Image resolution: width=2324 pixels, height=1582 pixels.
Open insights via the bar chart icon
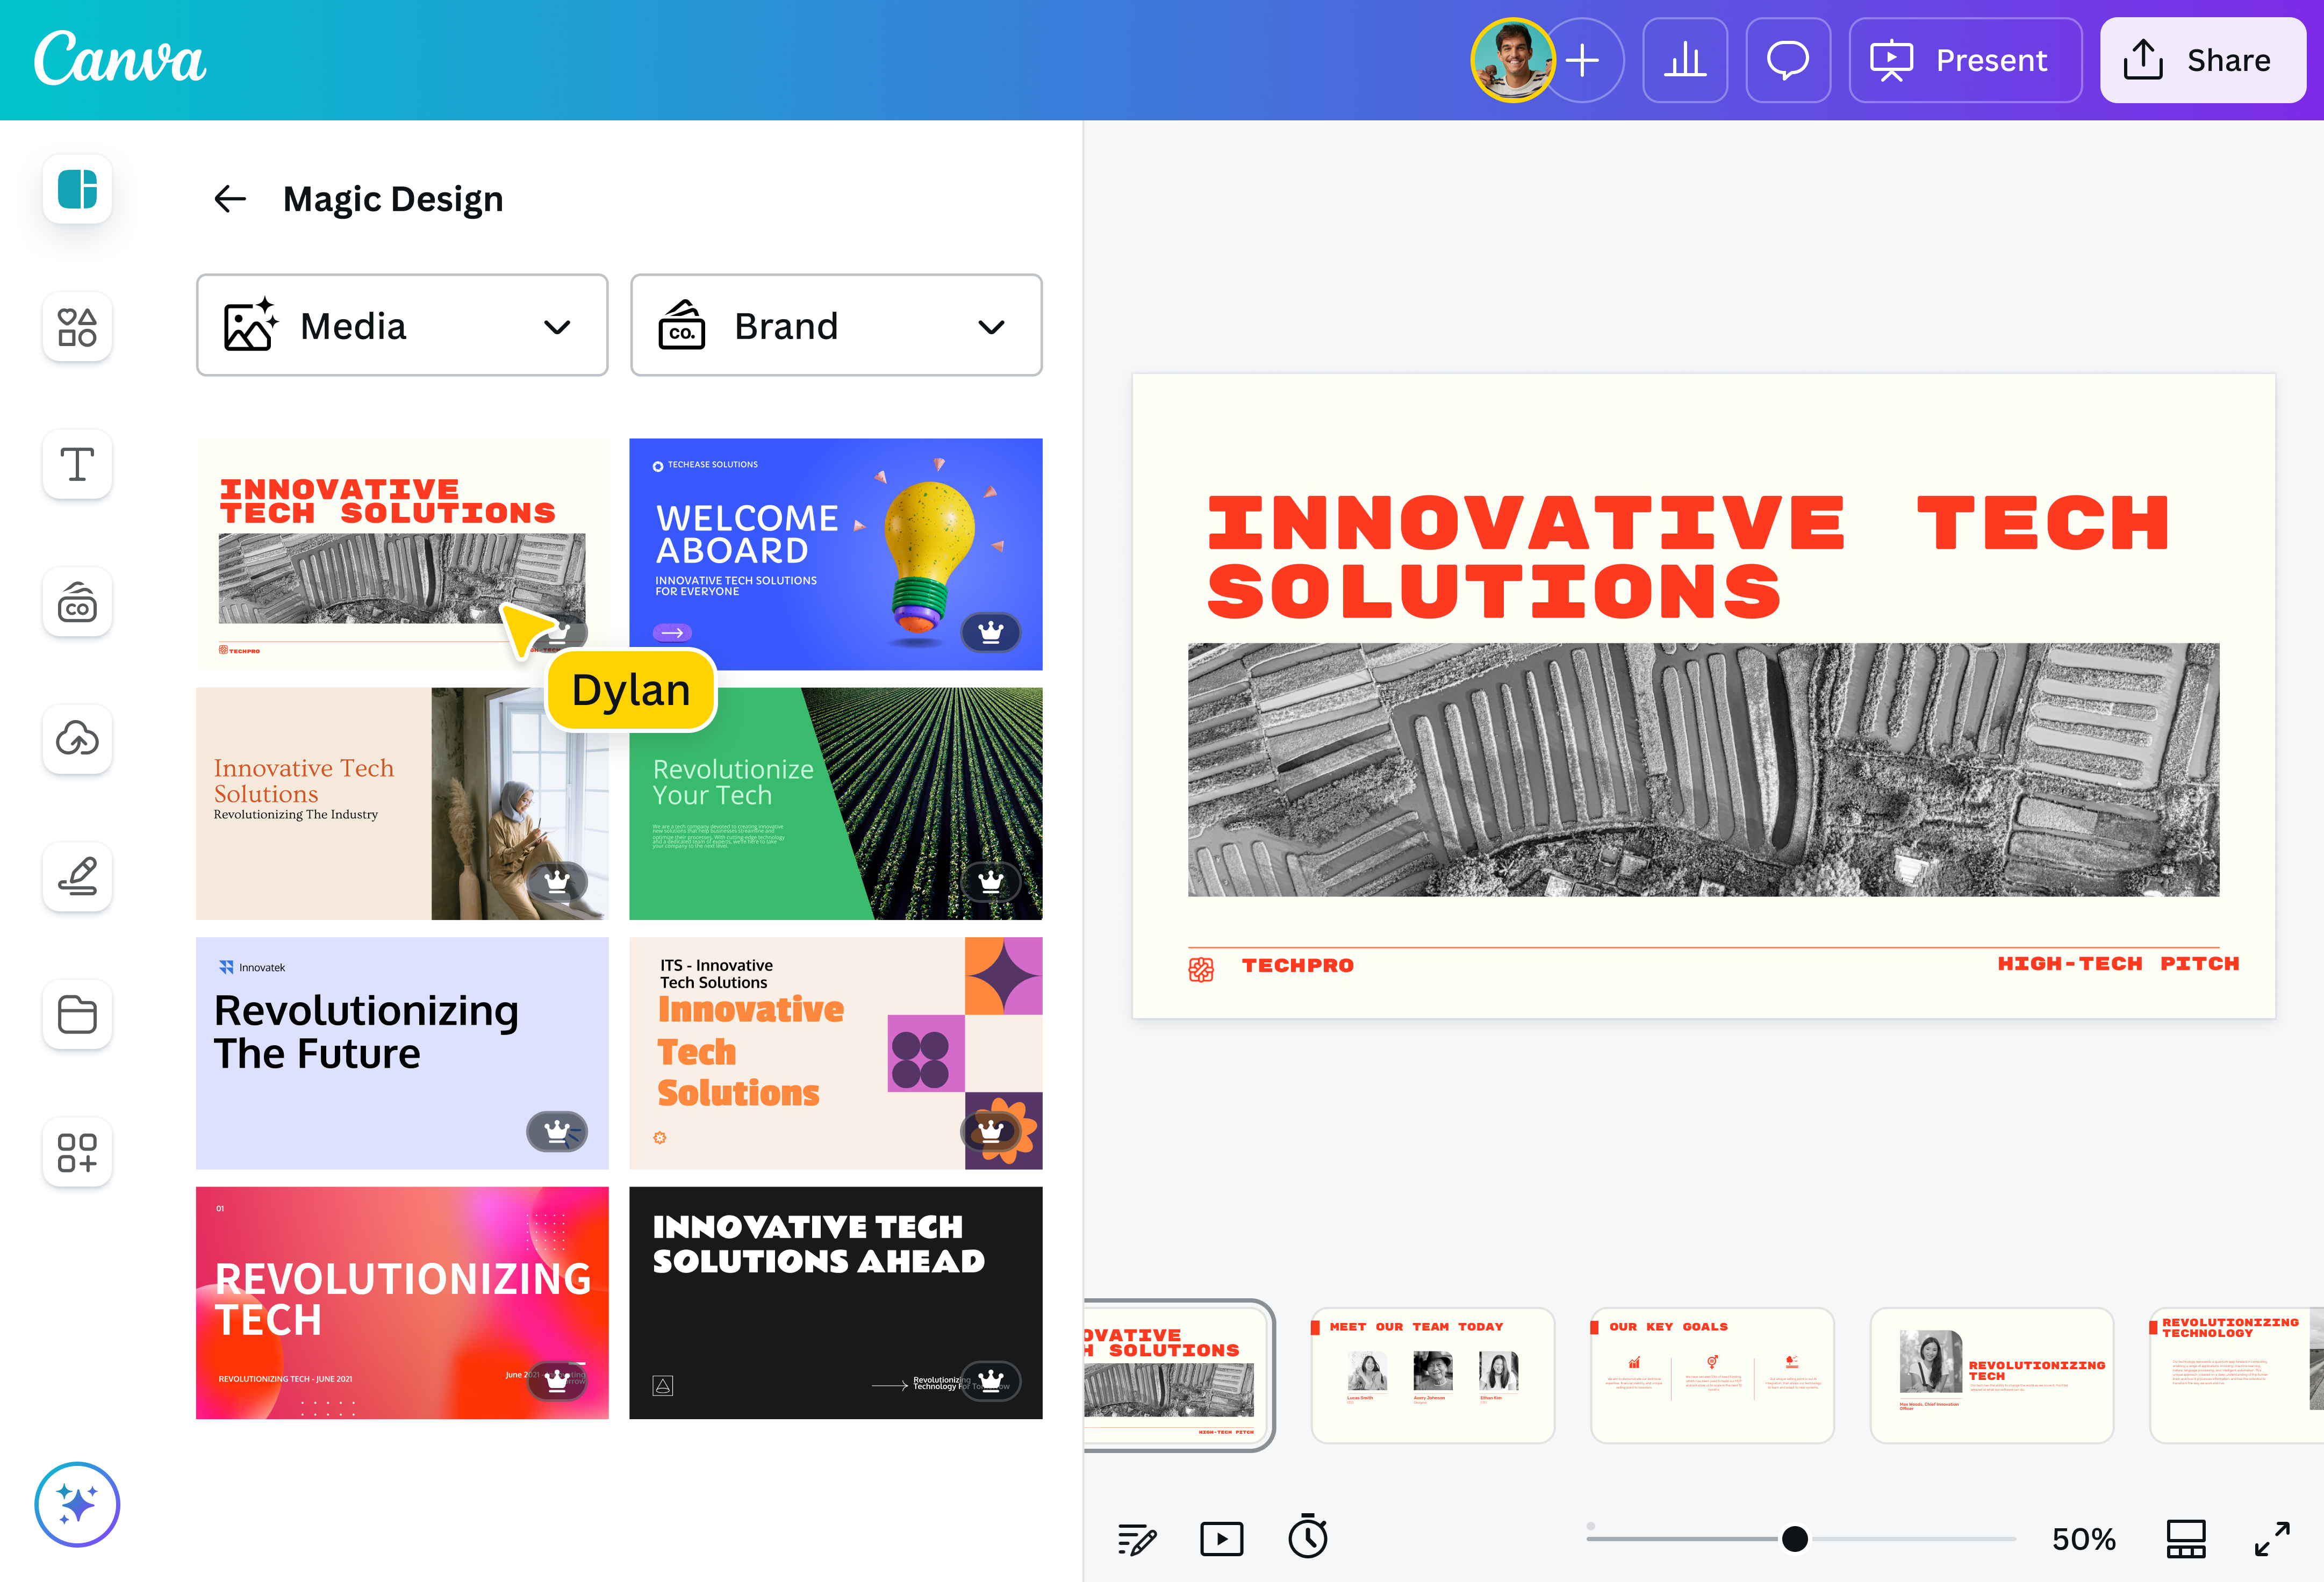point(1685,60)
